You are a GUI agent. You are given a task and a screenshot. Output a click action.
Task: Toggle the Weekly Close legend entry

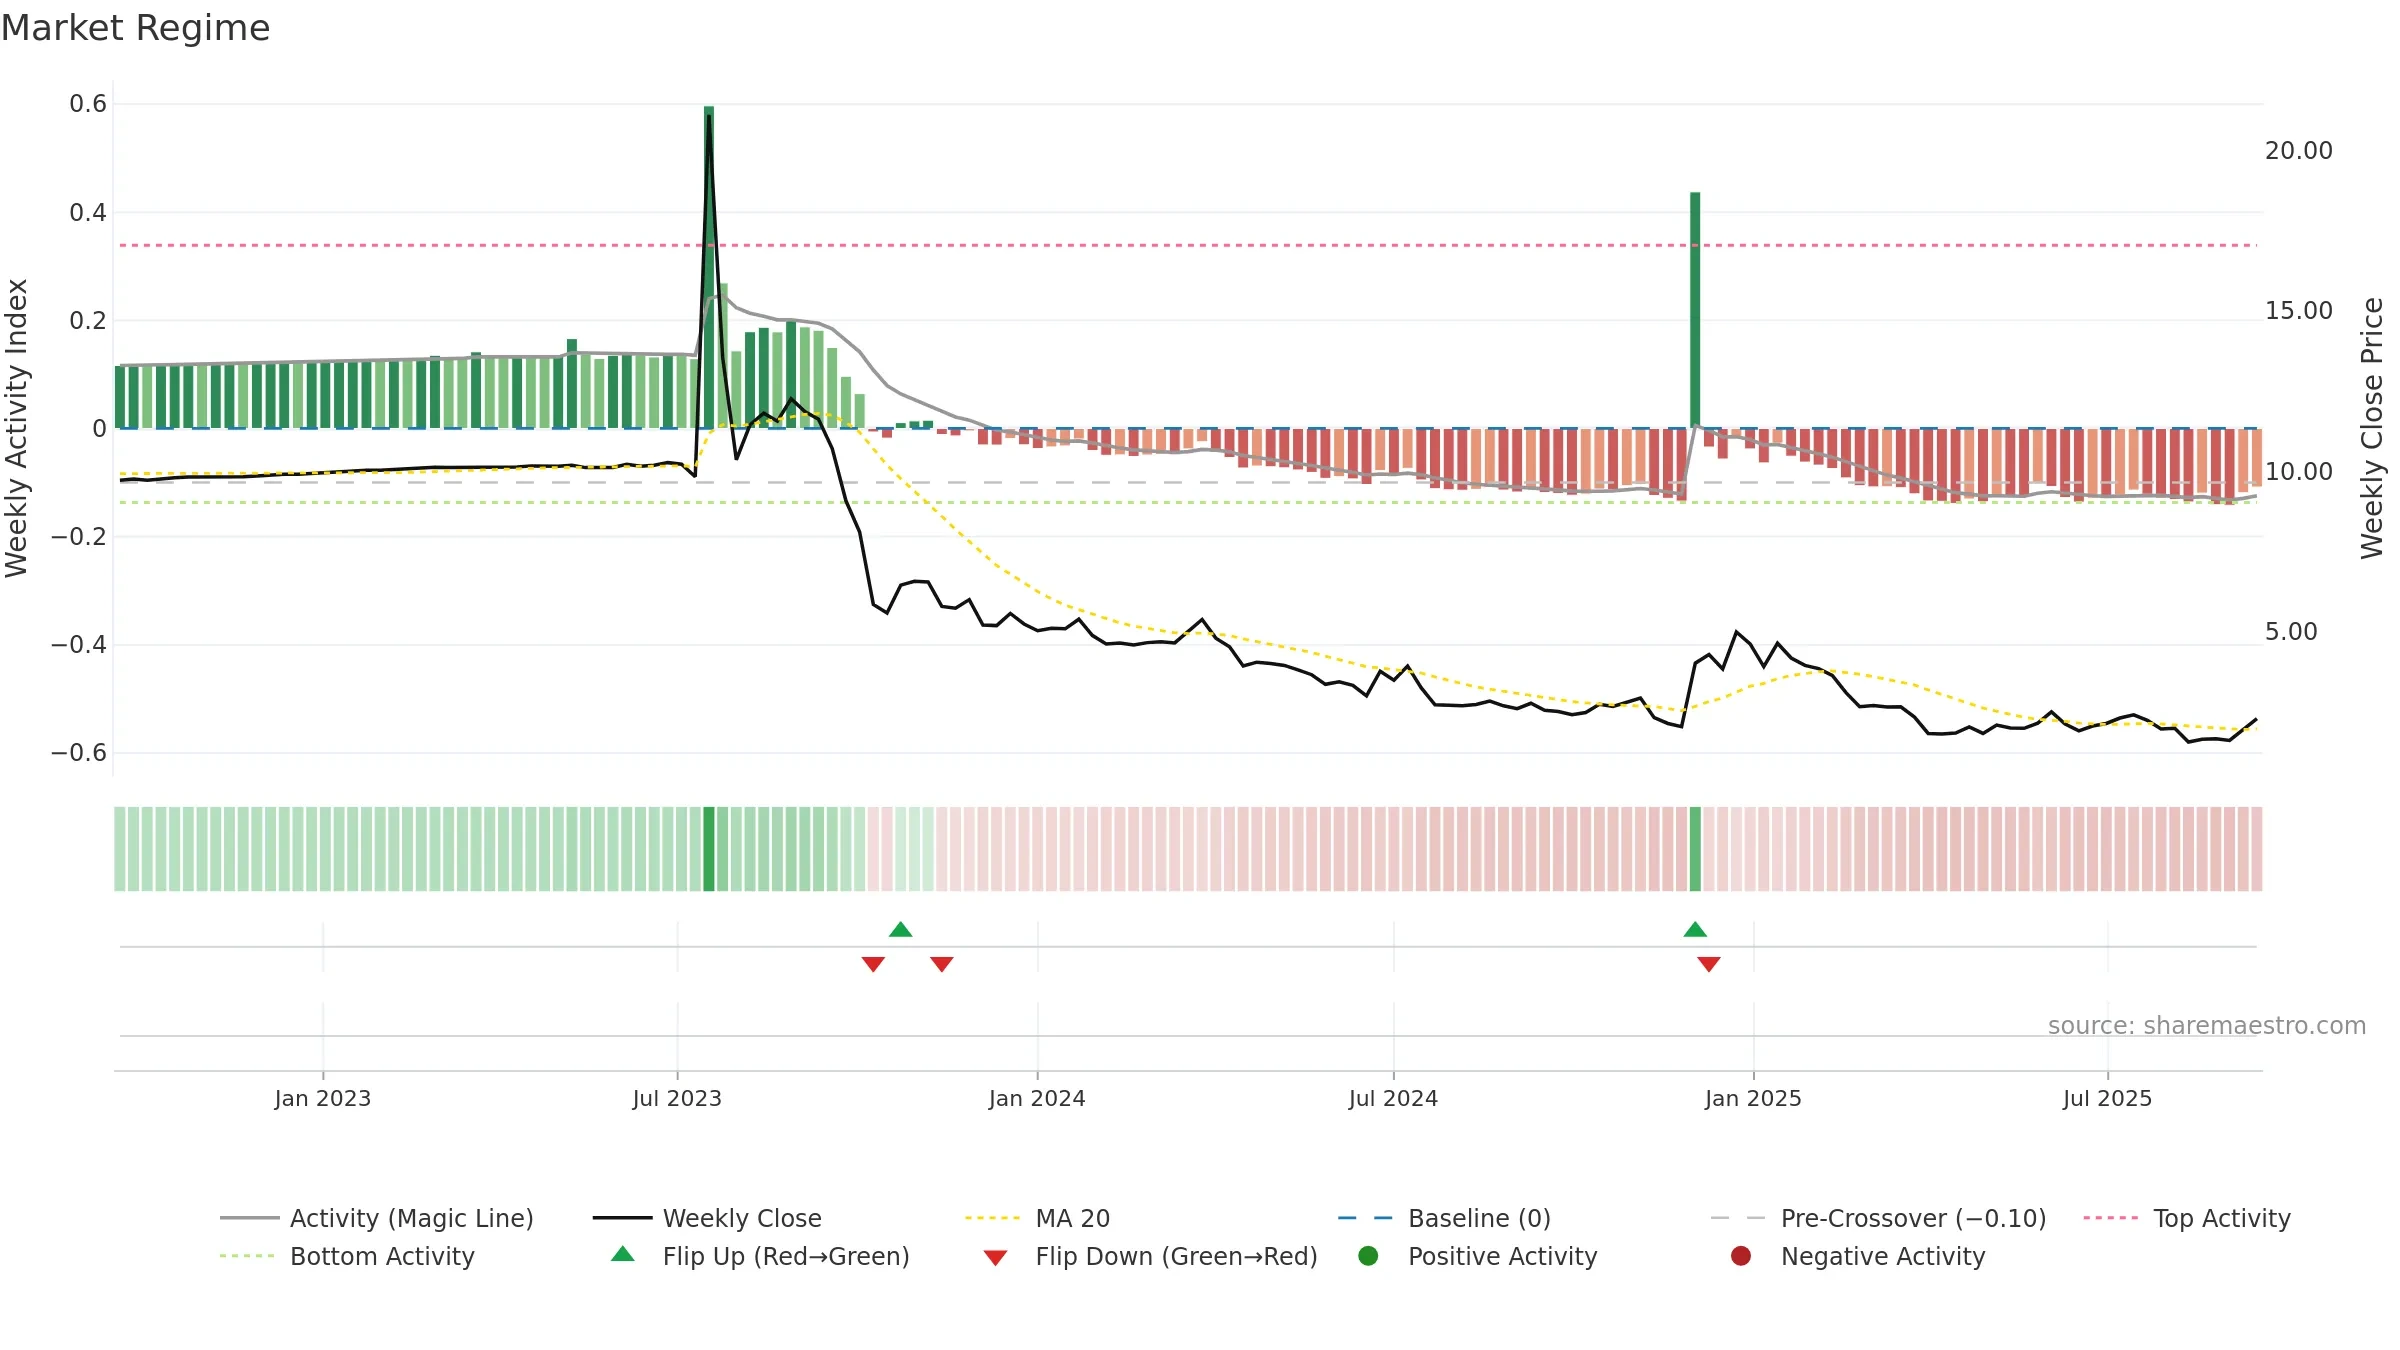coord(707,1218)
